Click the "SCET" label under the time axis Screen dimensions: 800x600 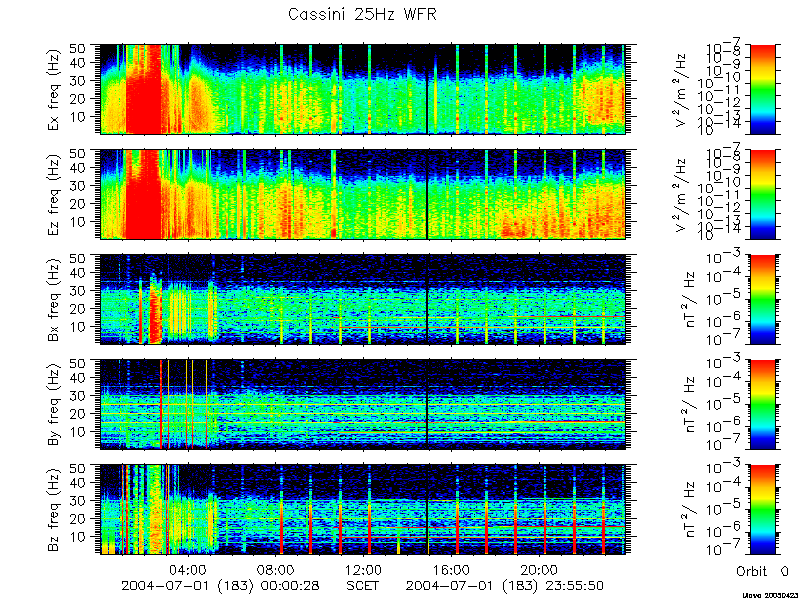click(x=363, y=585)
